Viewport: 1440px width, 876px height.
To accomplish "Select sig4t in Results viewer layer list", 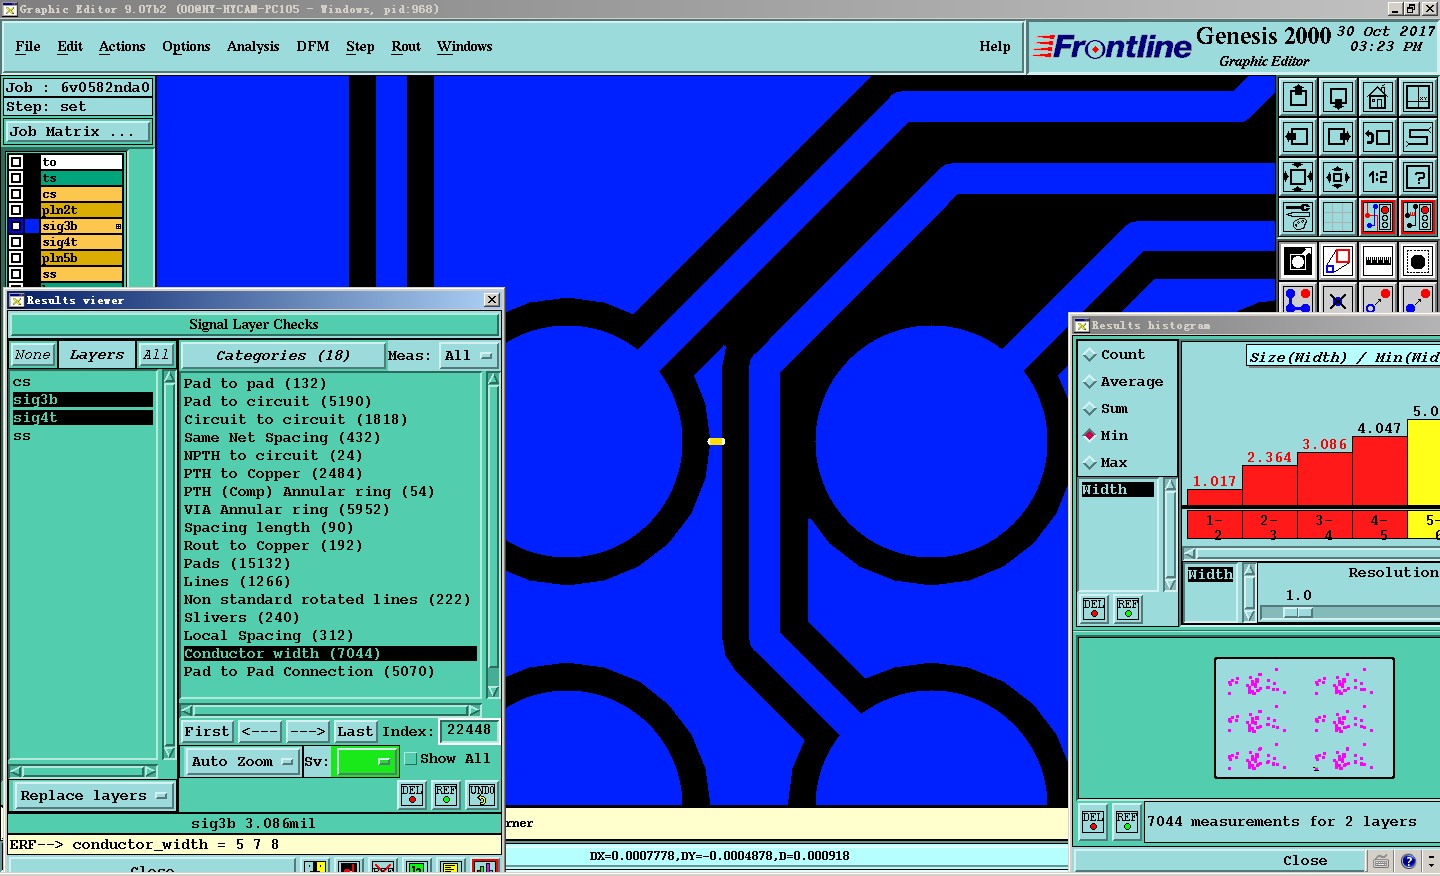I will (83, 418).
